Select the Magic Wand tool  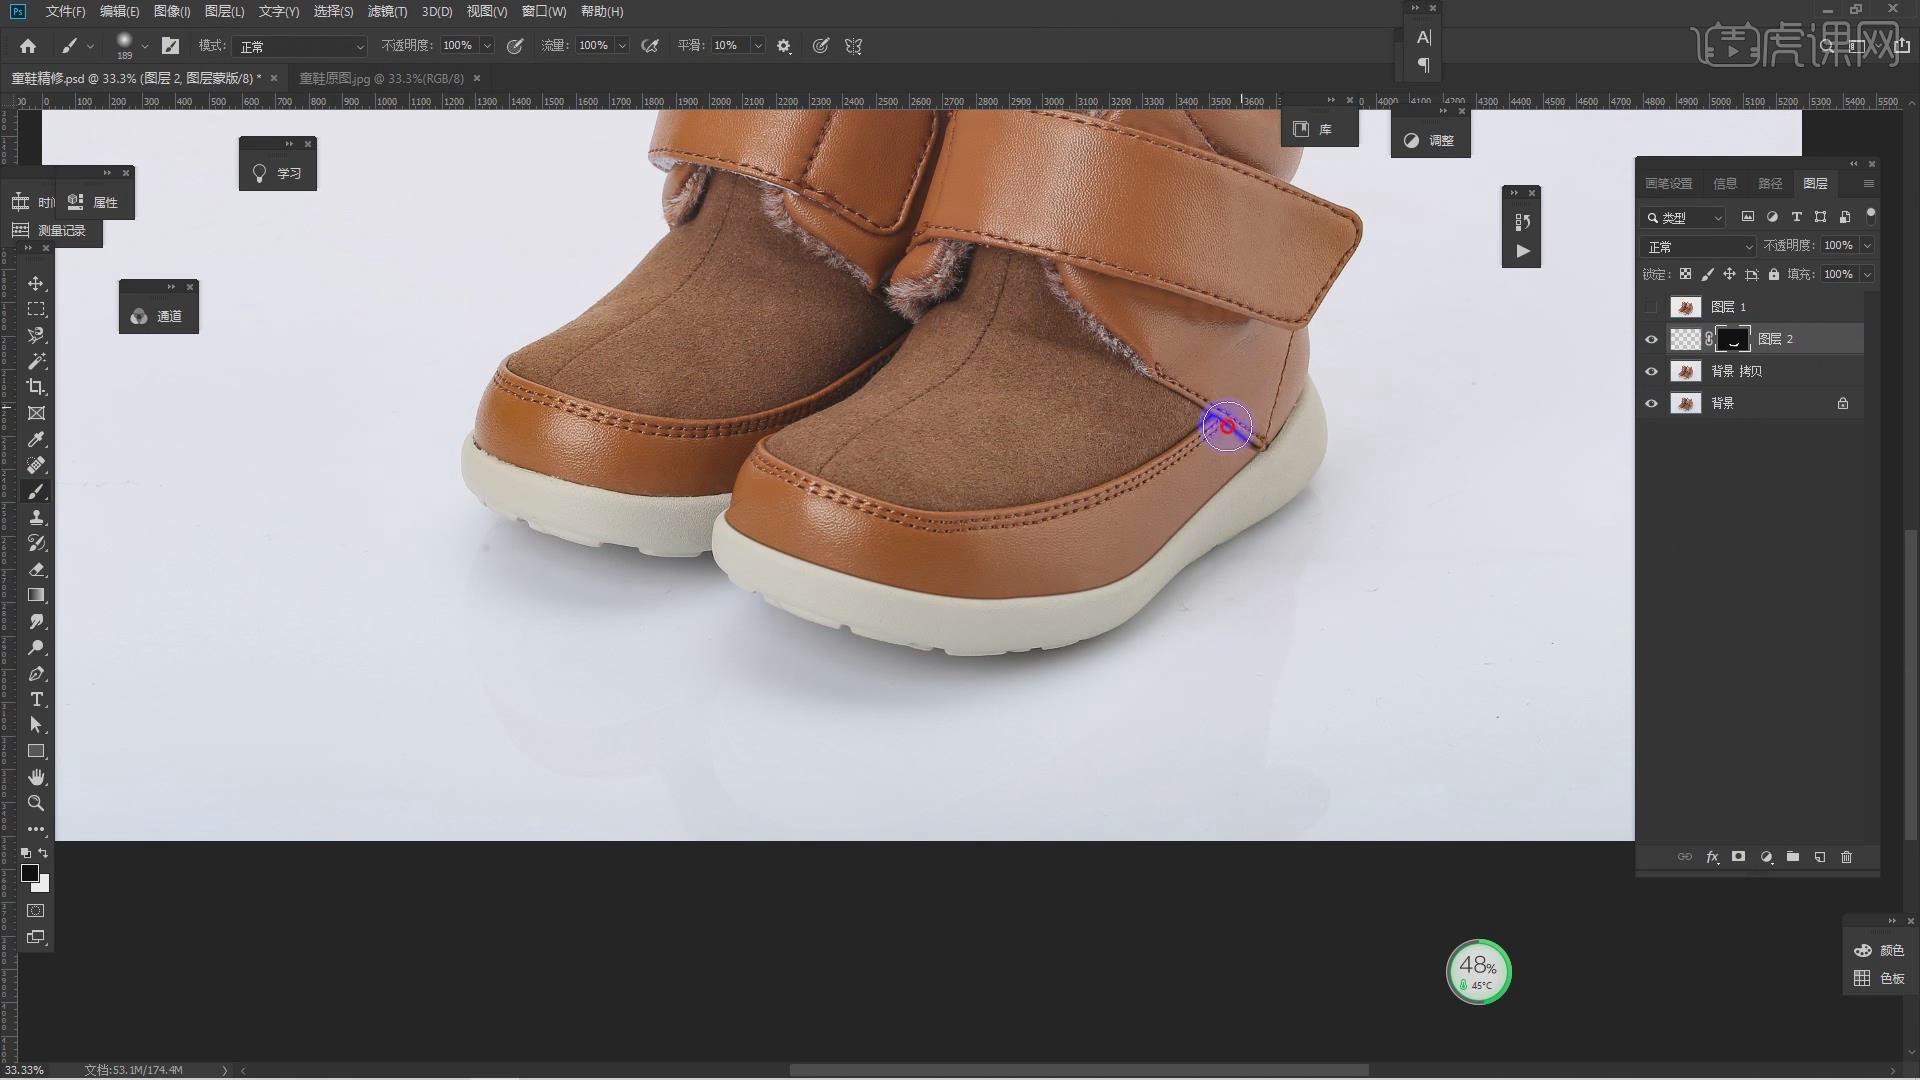36,361
